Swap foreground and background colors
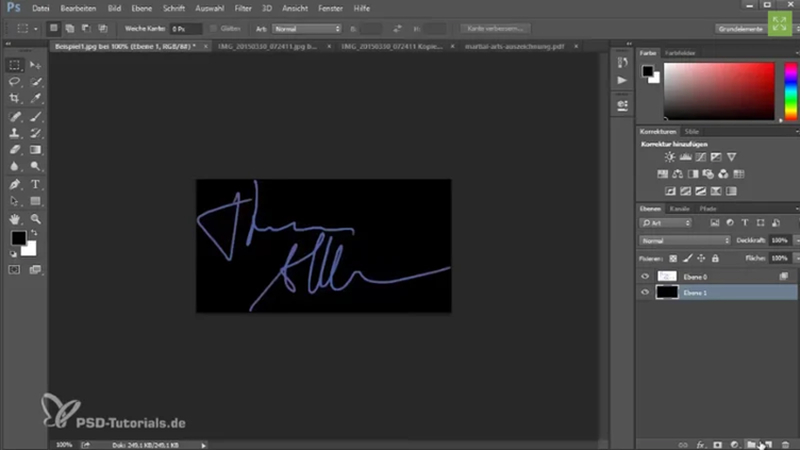 pyautogui.click(x=34, y=233)
